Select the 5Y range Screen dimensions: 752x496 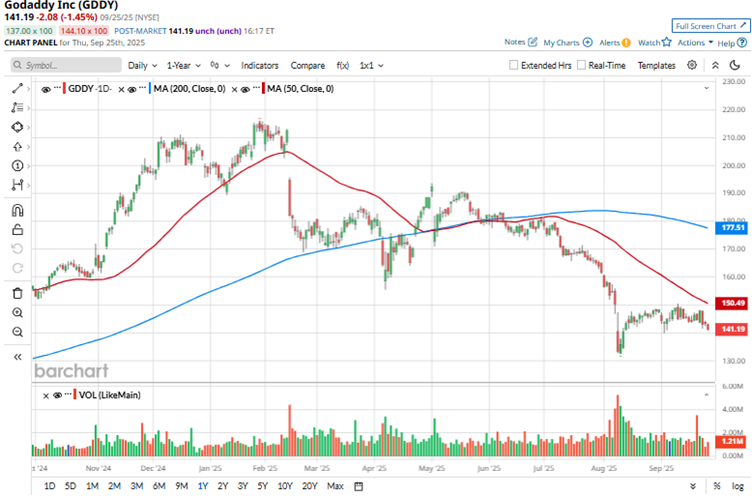pyautogui.click(x=262, y=486)
